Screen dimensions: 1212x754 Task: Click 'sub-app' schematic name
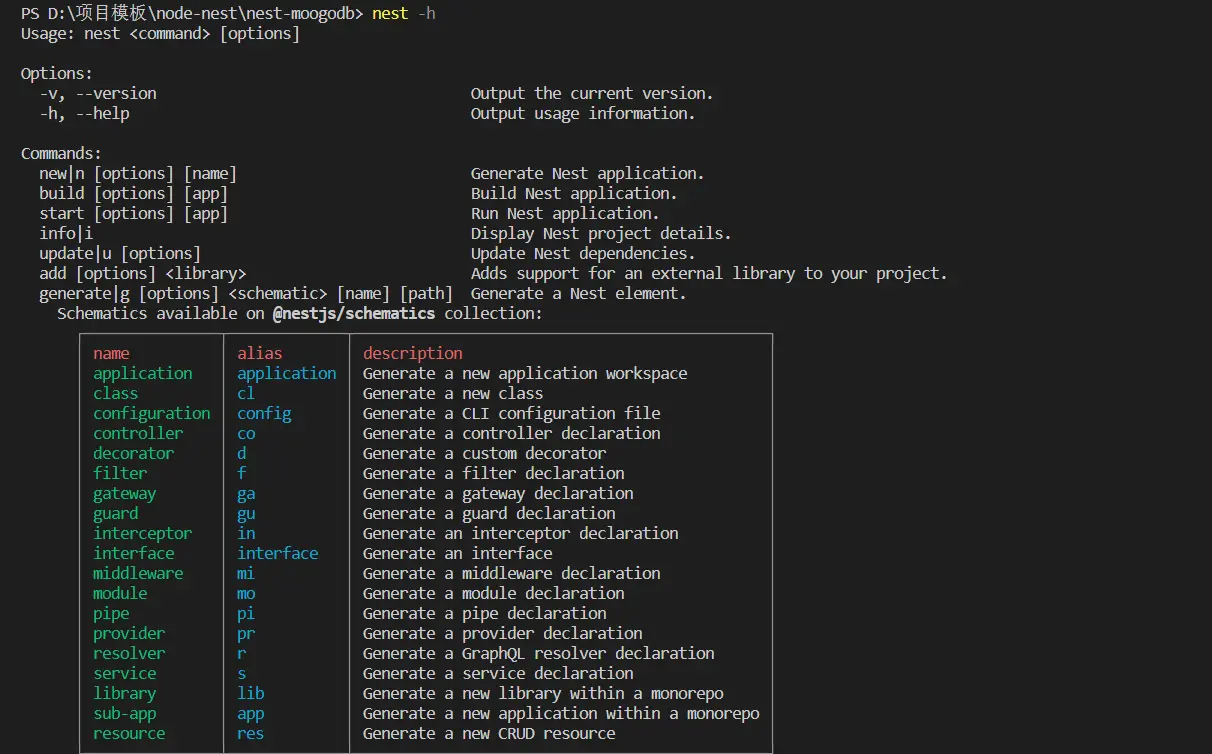(x=125, y=713)
